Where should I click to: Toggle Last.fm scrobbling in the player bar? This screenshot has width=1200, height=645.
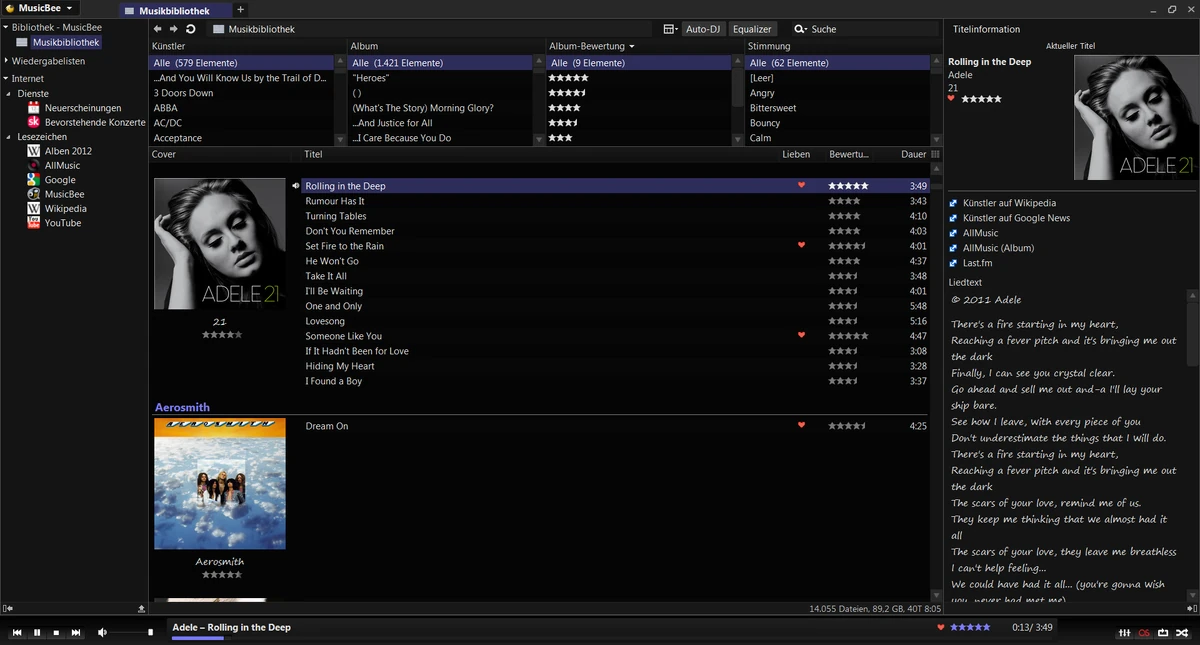(1144, 633)
